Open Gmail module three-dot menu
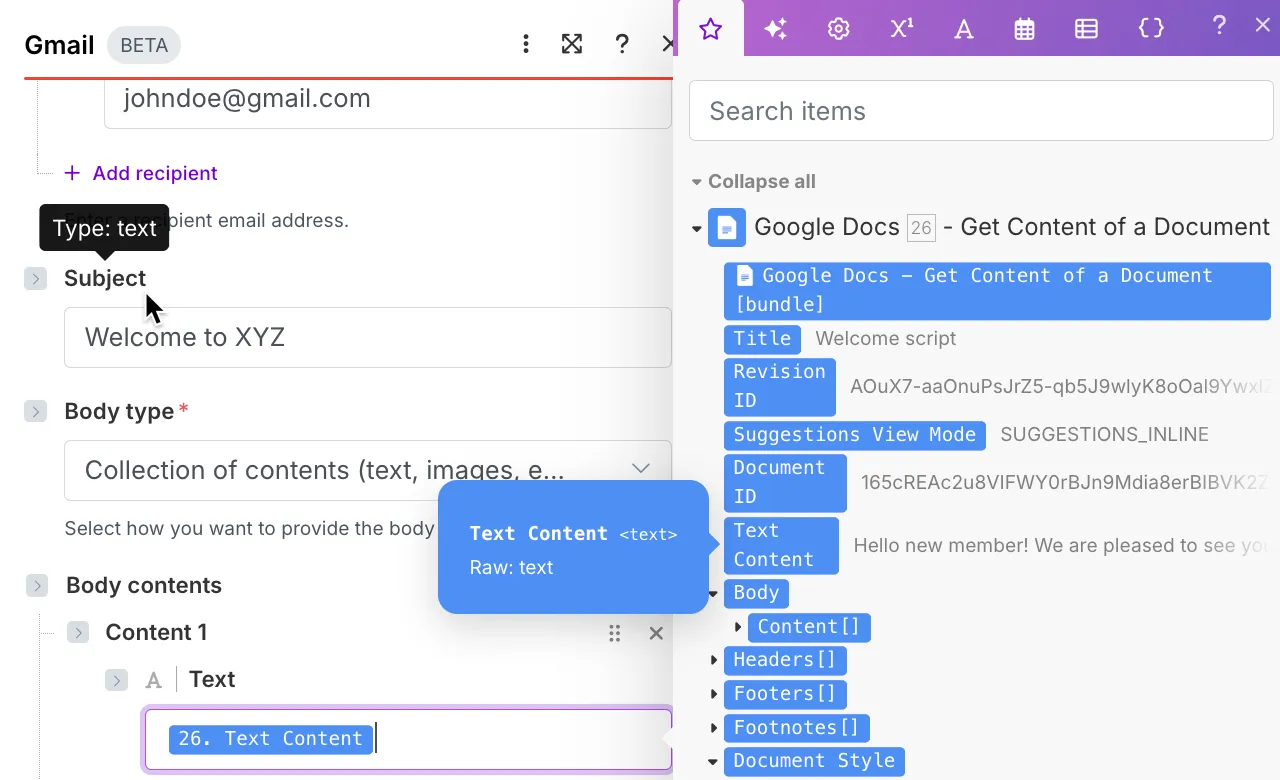Image resolution: width=1280 pixels, height=780 pixels. [x=526, y=44]
